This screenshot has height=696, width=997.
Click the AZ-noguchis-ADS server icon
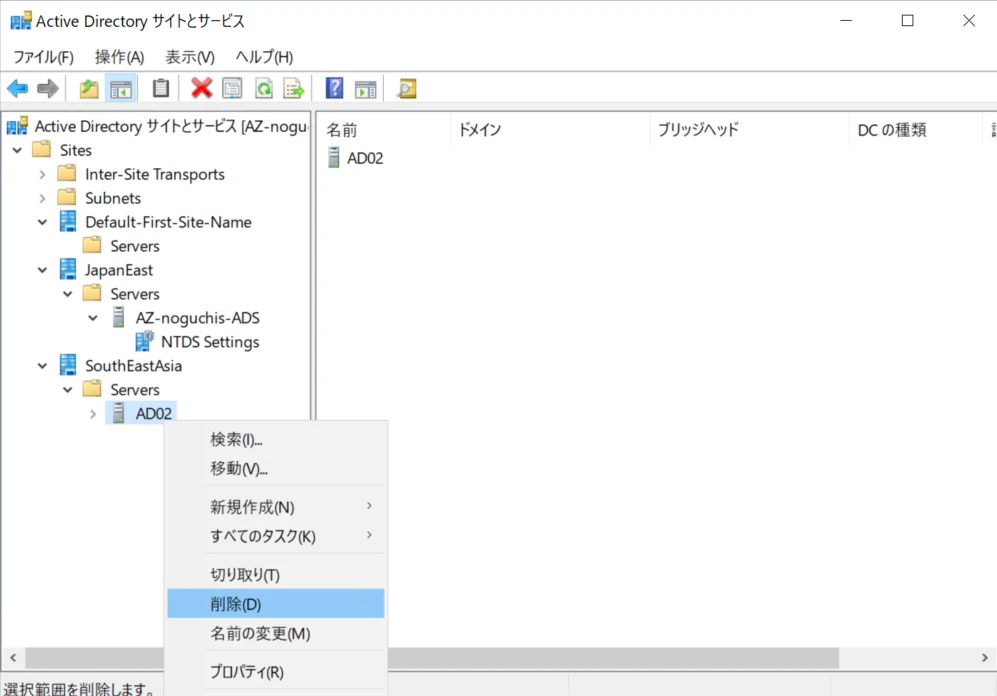(x=118, y=317)
